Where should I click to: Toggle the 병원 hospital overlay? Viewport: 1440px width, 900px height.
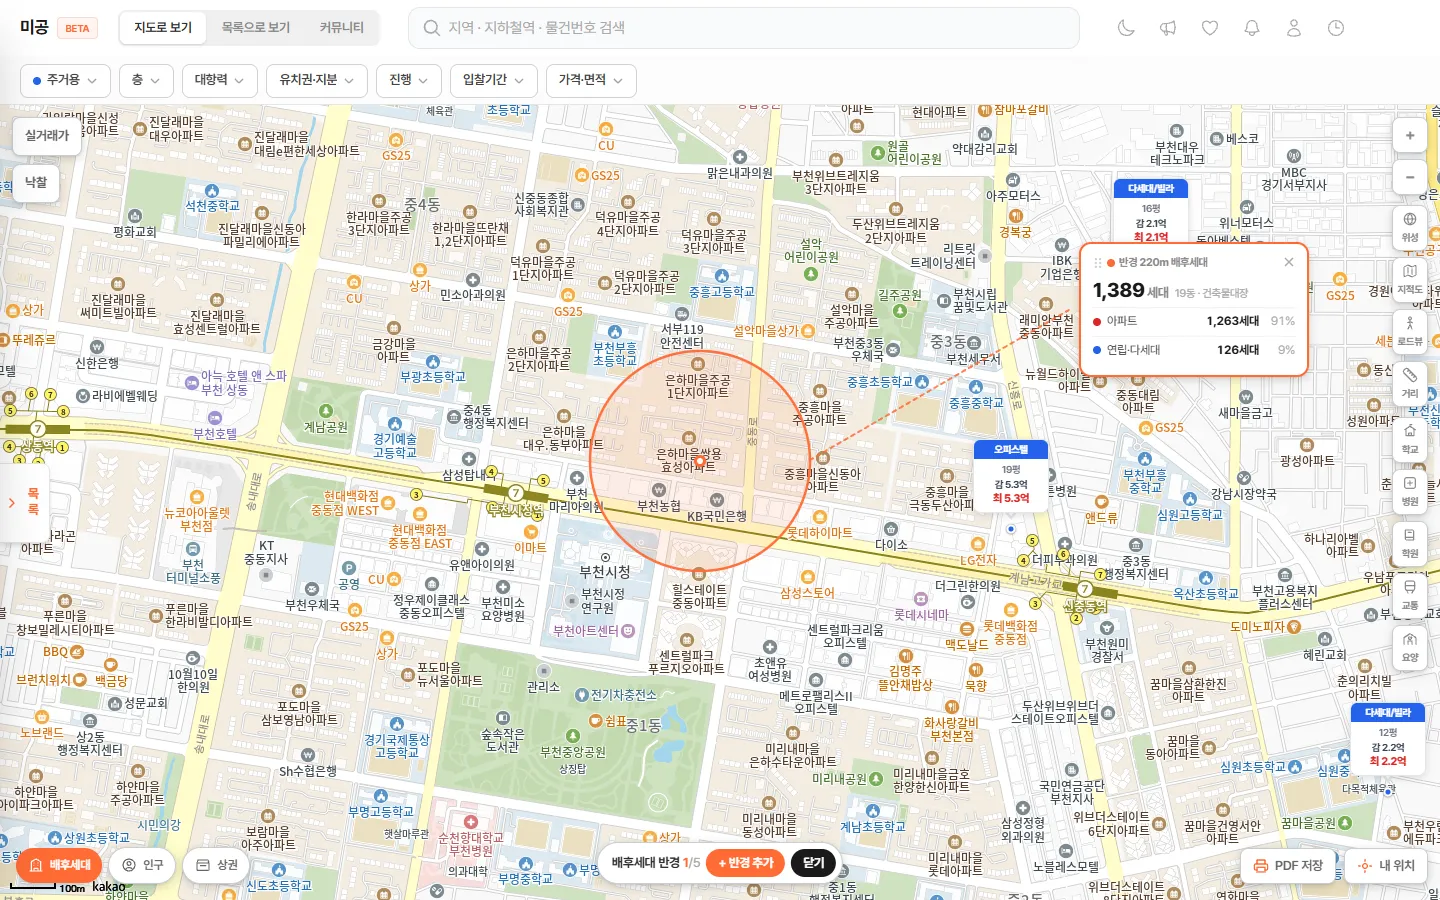click(1409, 490)
